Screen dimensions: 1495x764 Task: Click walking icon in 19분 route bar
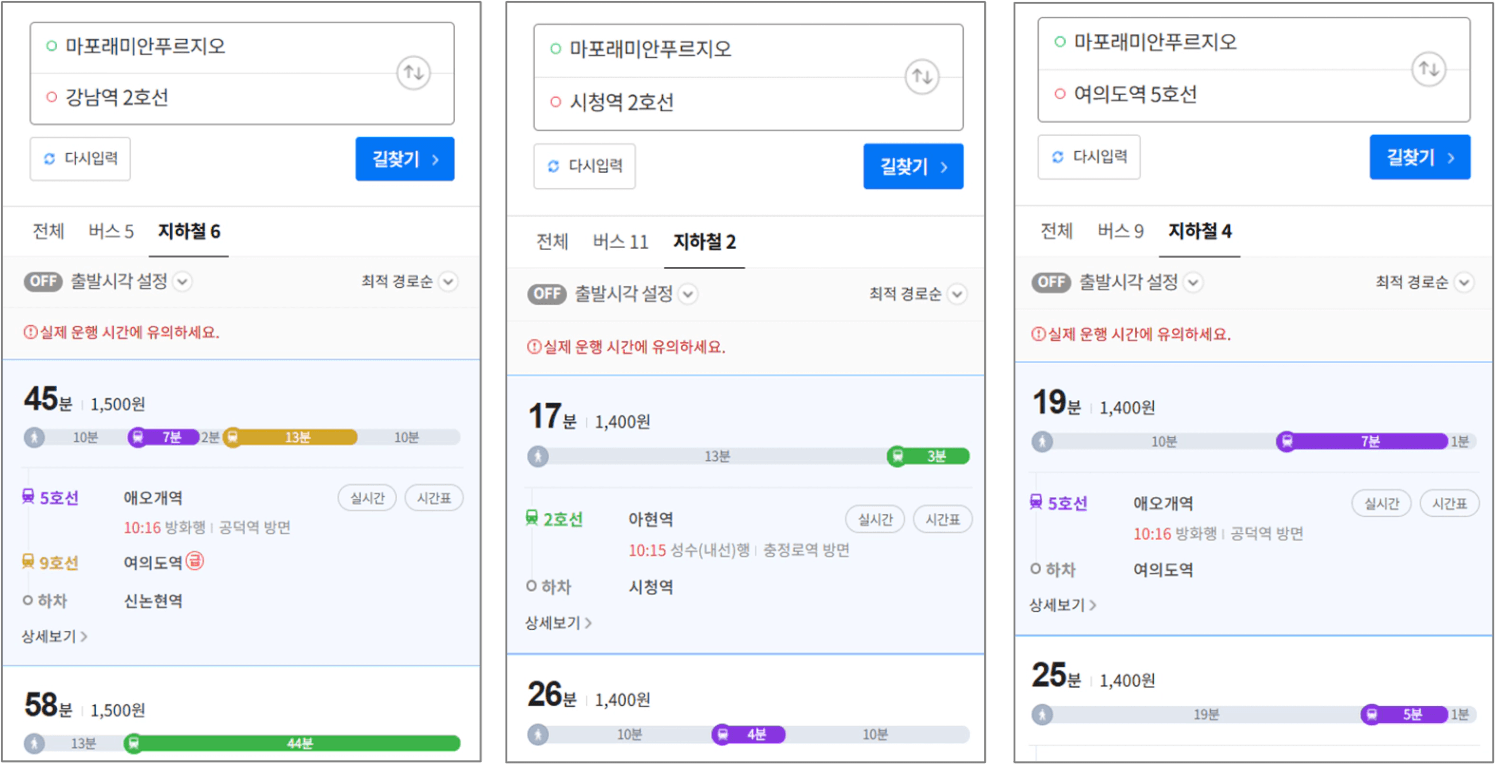point(1043,441)
